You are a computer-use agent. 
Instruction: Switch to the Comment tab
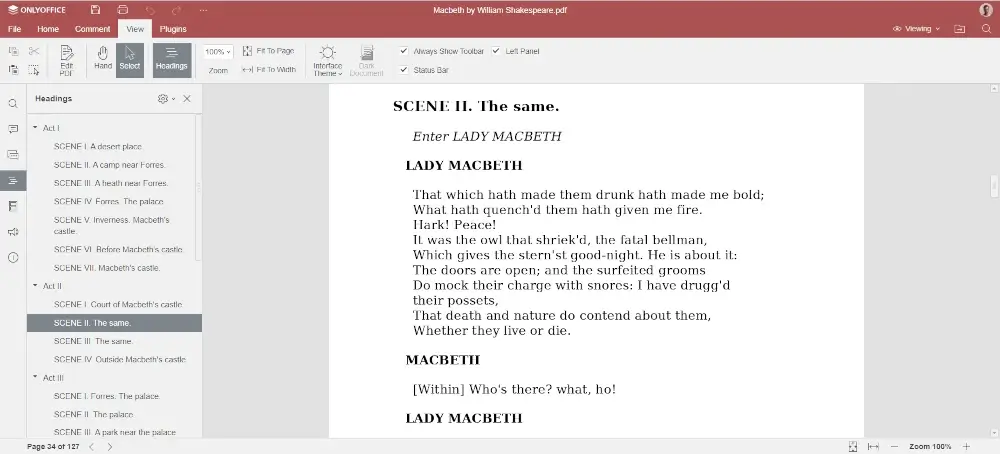point(92,29)
